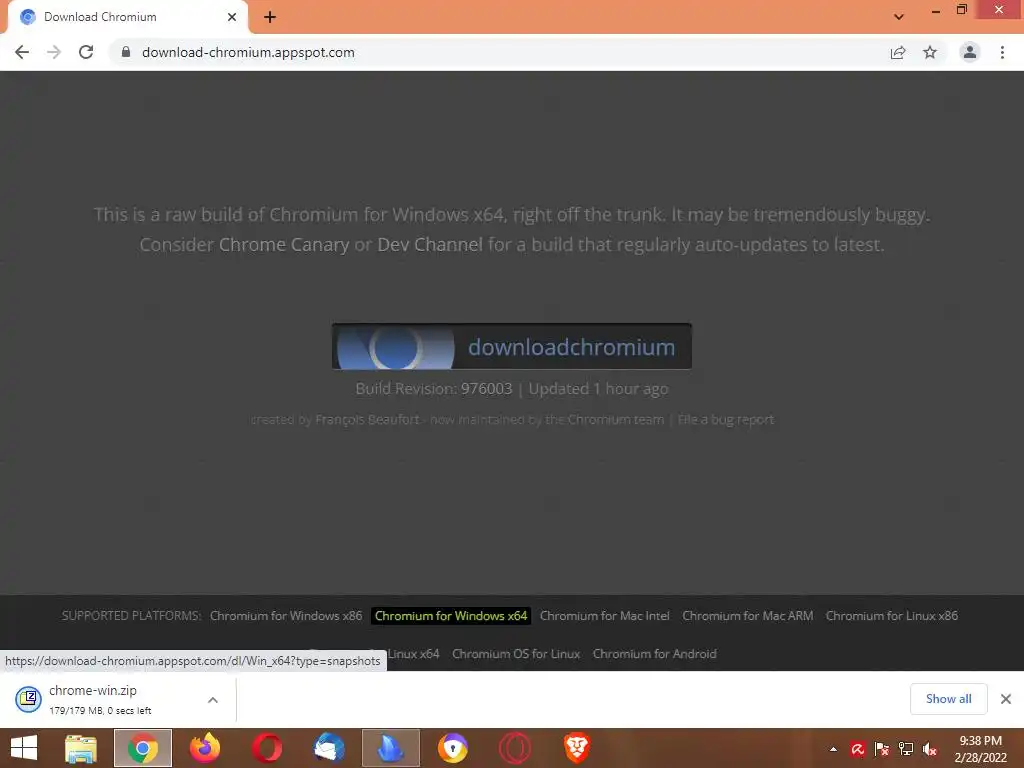
Task: Launch Opera from the taskbar
Action: (267, 748)
